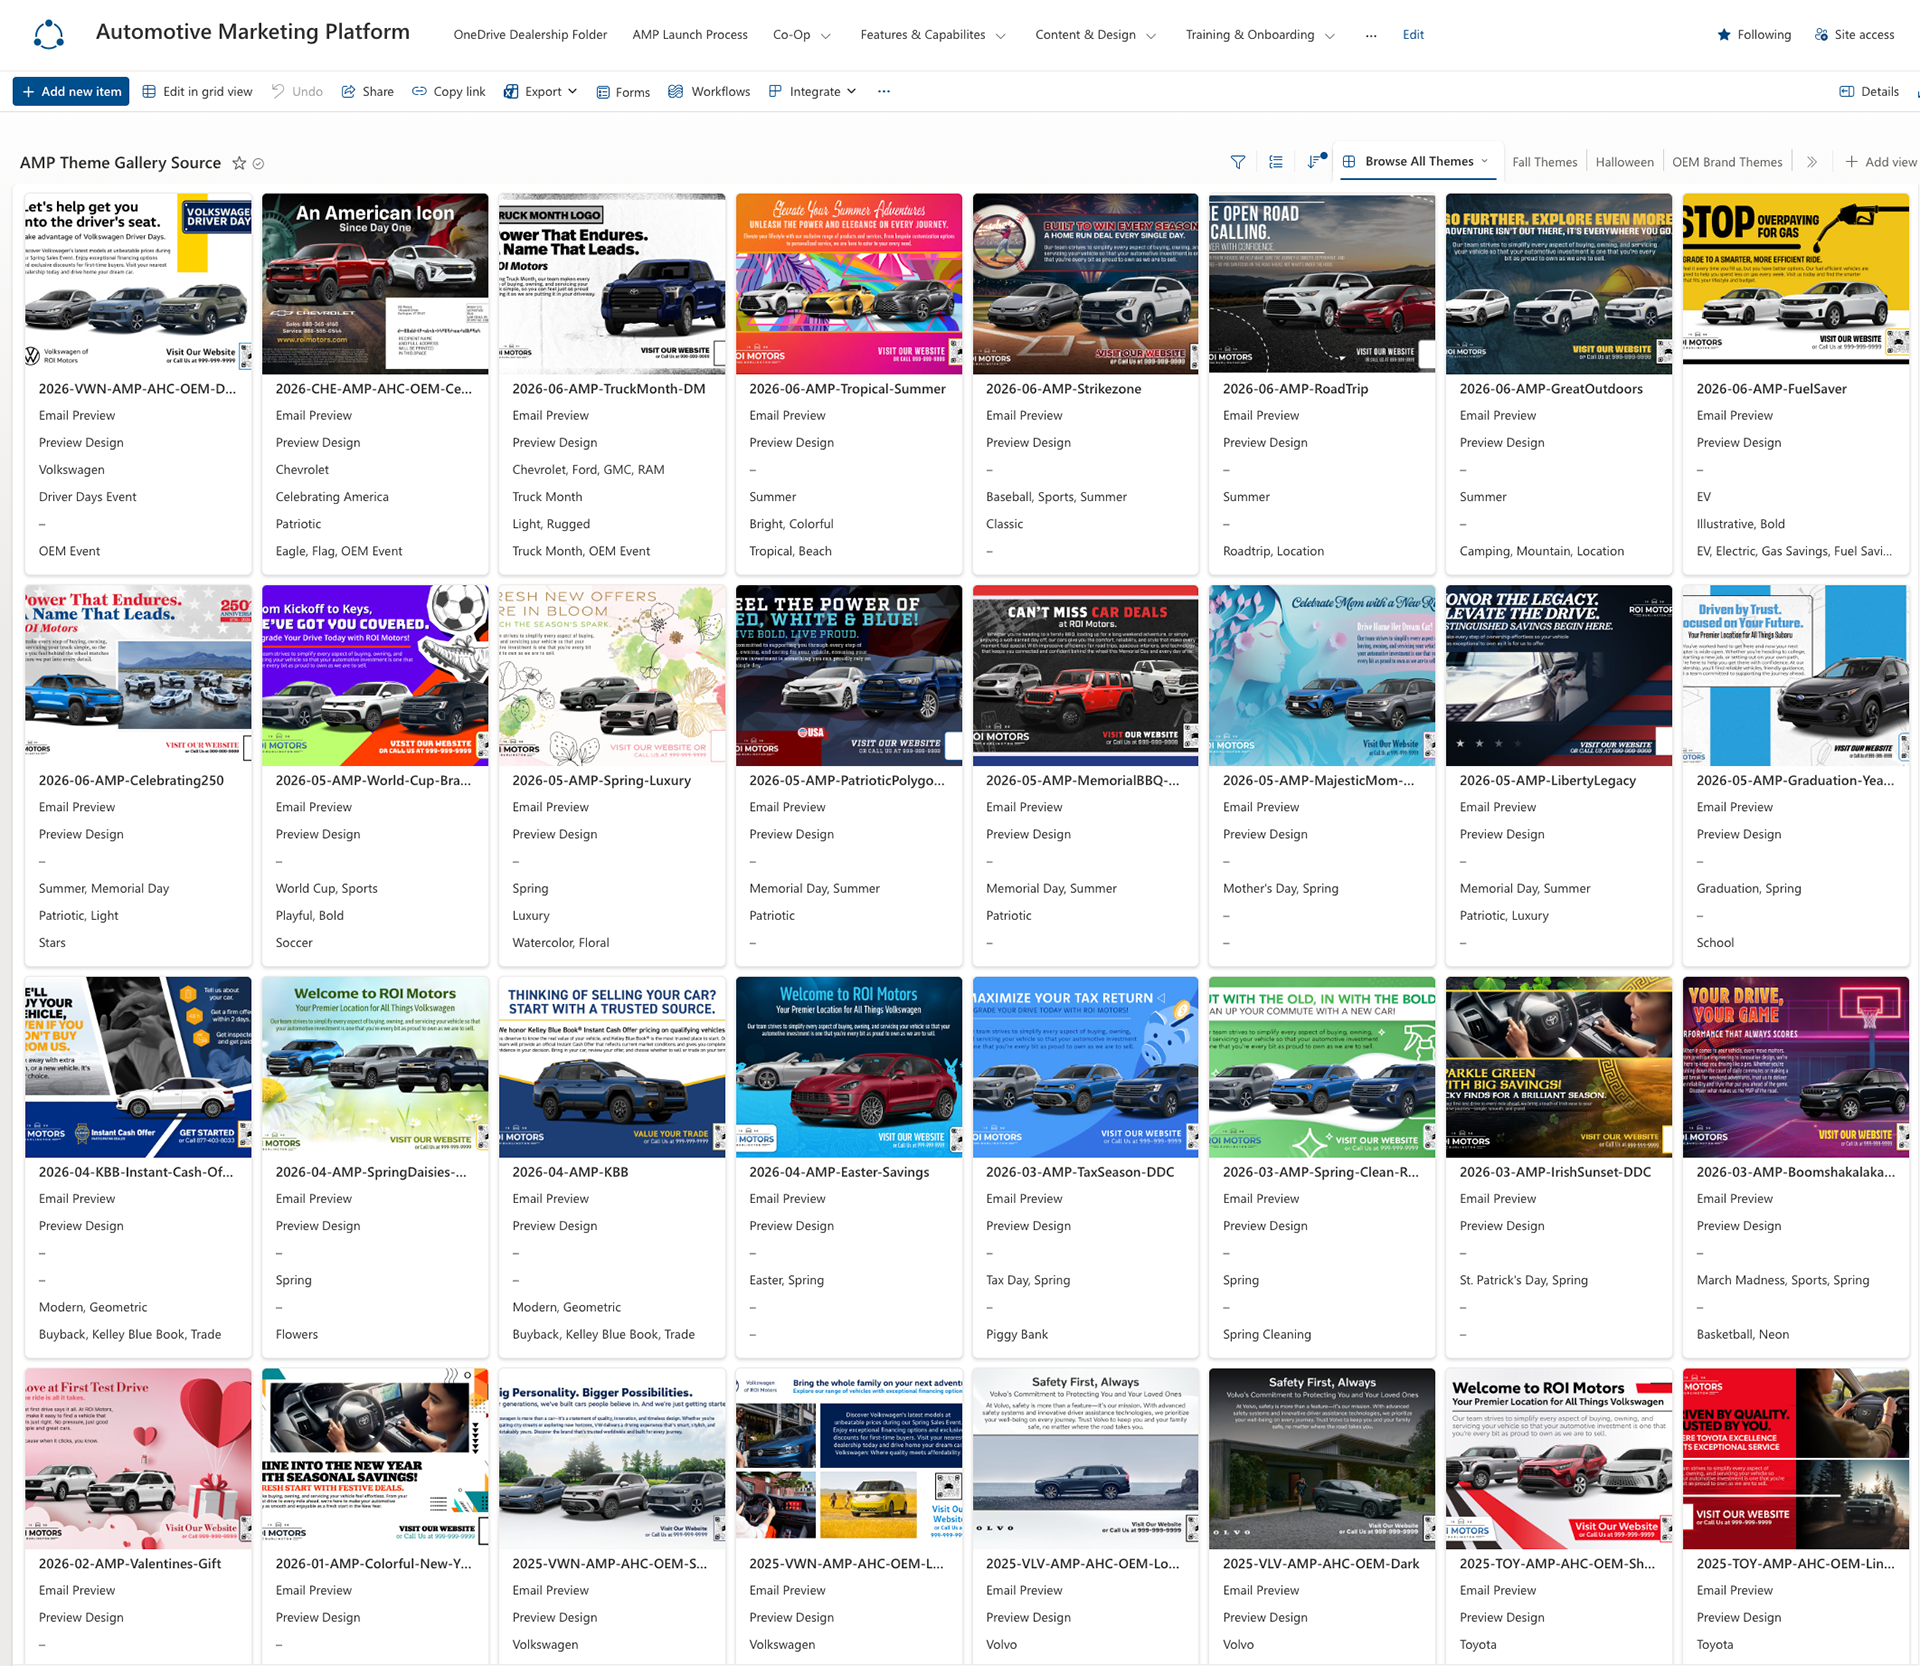The width and height of the screenshot is (1920, 1666).
Task: Open the filter pane icon
Action: point(1237,162)
